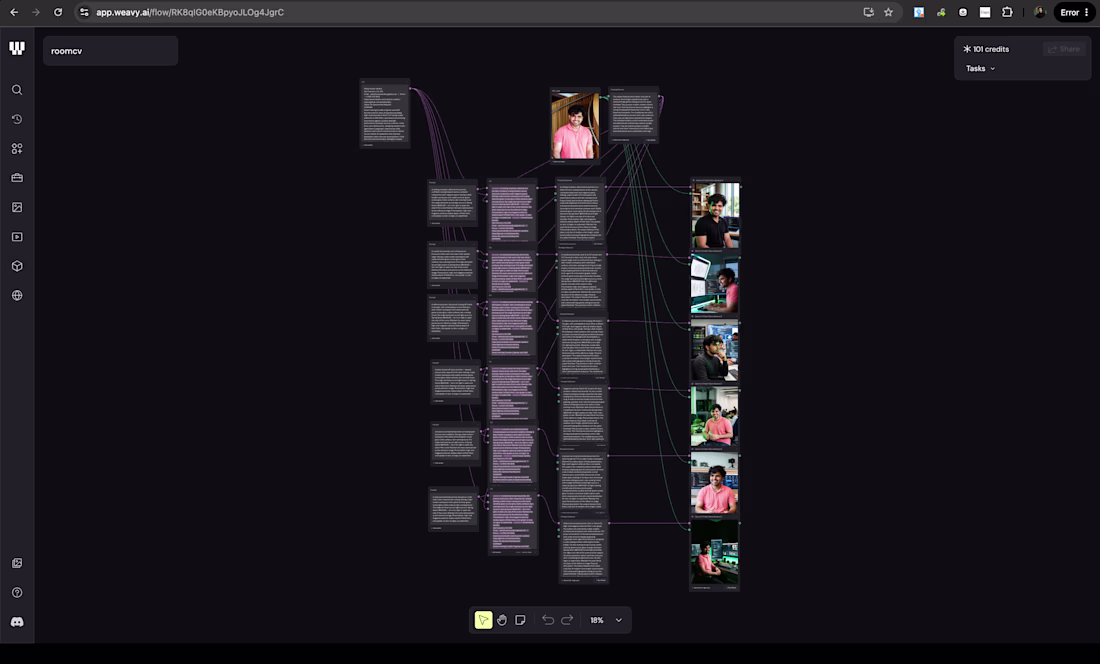
Task: Edit the roomcv flow name field
Action: point(110,50)
